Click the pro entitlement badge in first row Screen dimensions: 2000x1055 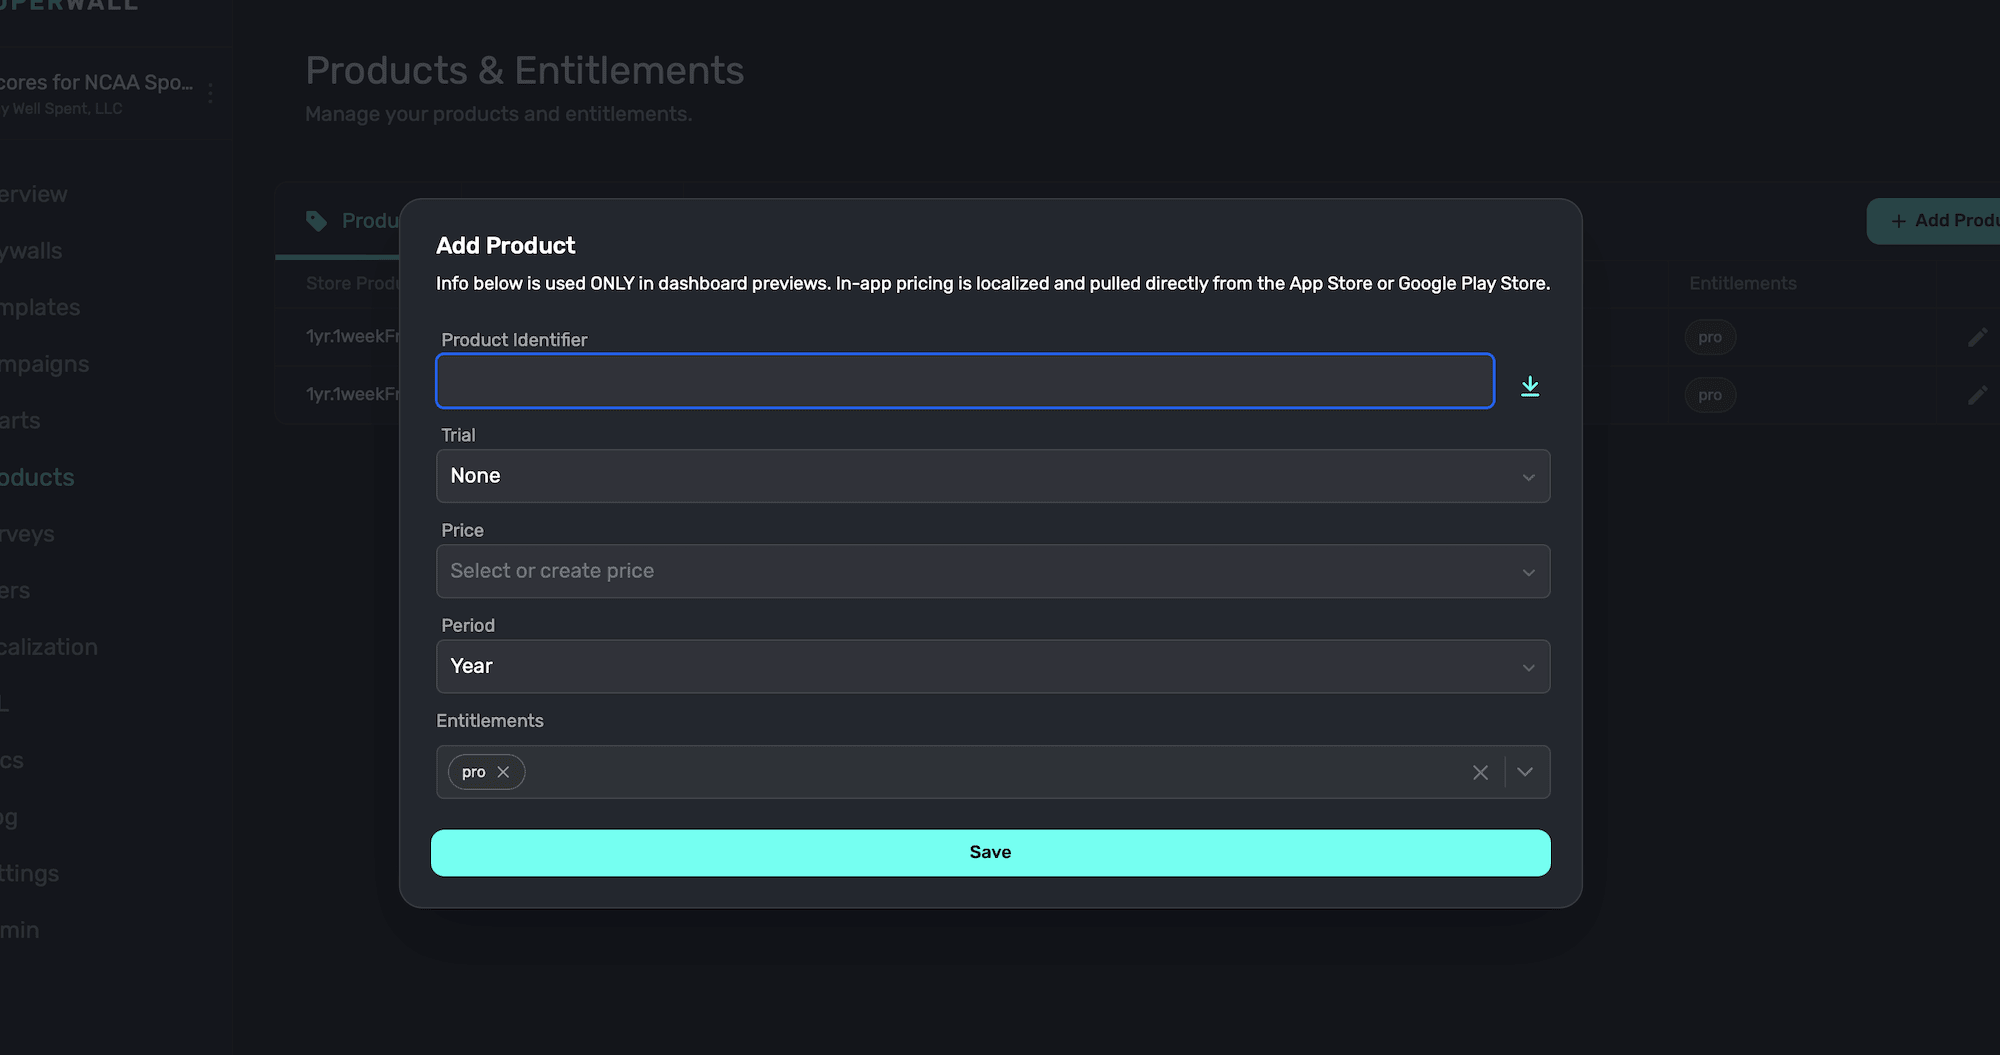click(1709, 338)
